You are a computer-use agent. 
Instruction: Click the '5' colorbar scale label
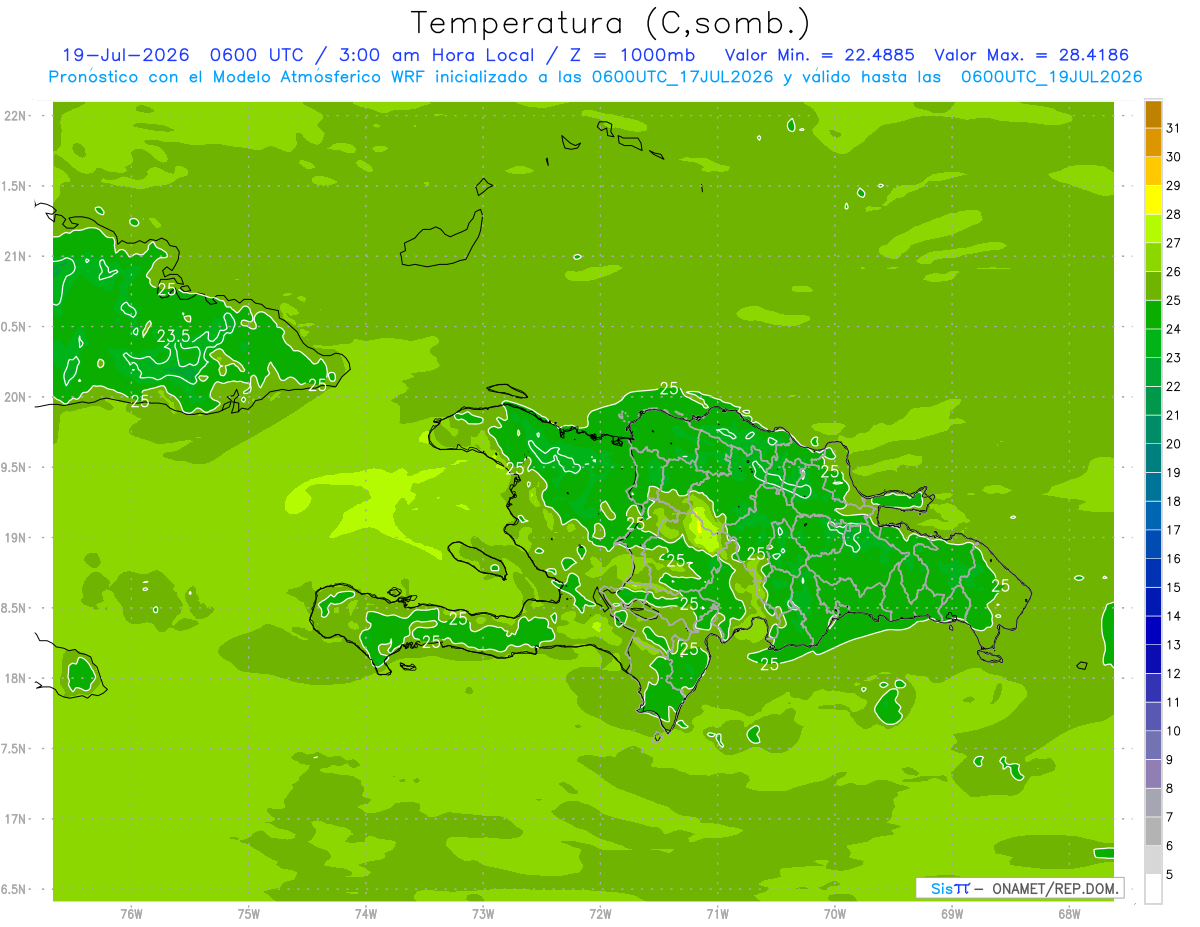pyautogui.click(x=1170, y=875)
